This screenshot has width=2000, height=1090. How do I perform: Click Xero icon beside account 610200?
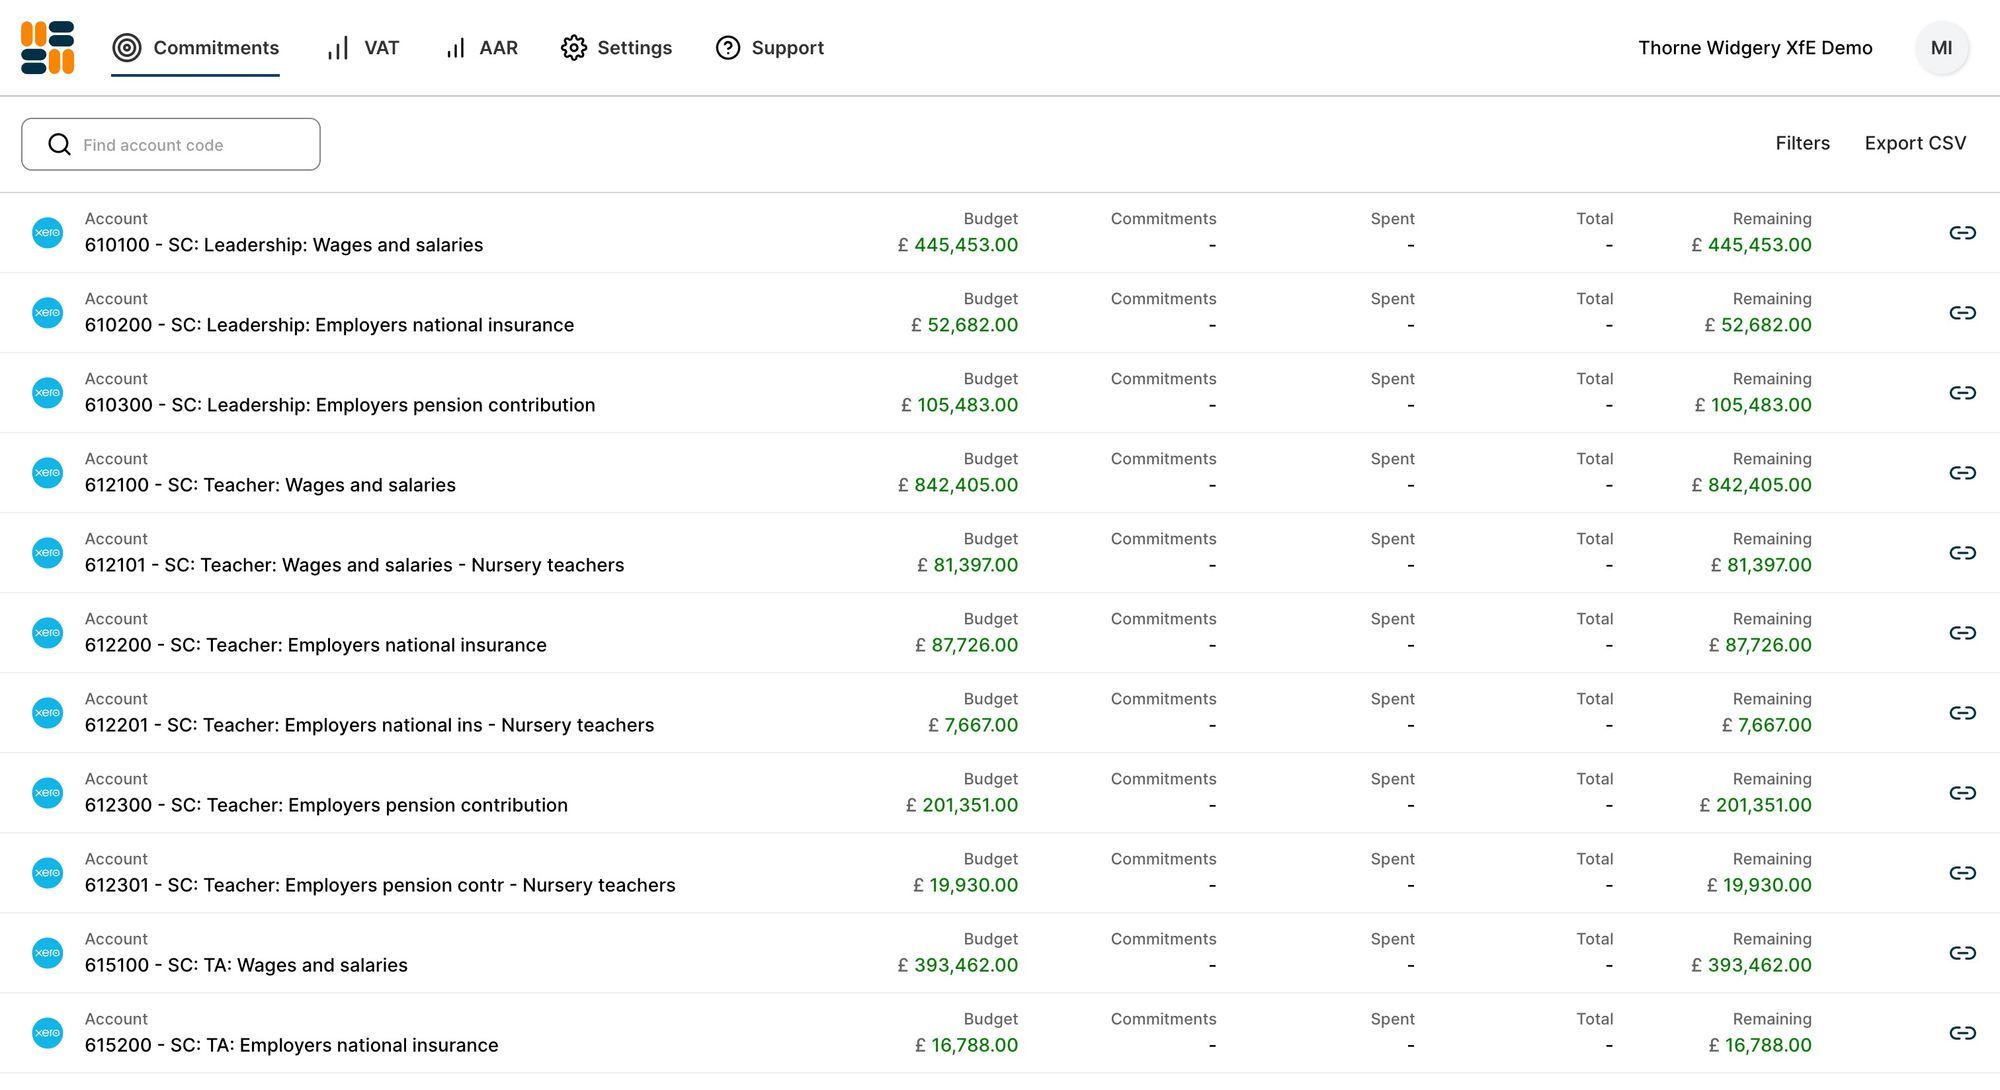(47, 313)
